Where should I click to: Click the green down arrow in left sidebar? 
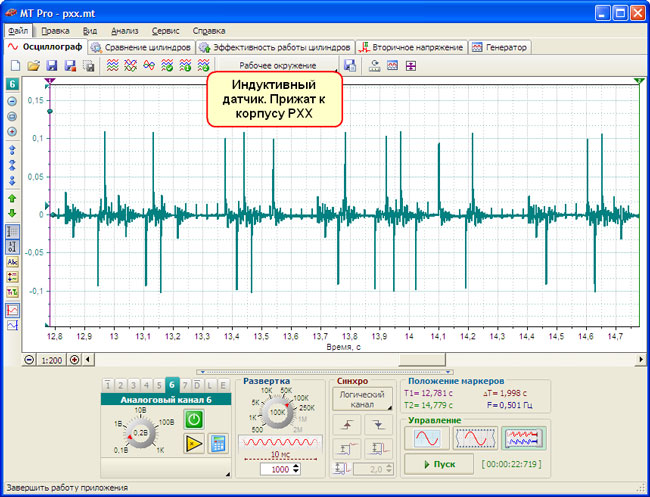[12, 212]
